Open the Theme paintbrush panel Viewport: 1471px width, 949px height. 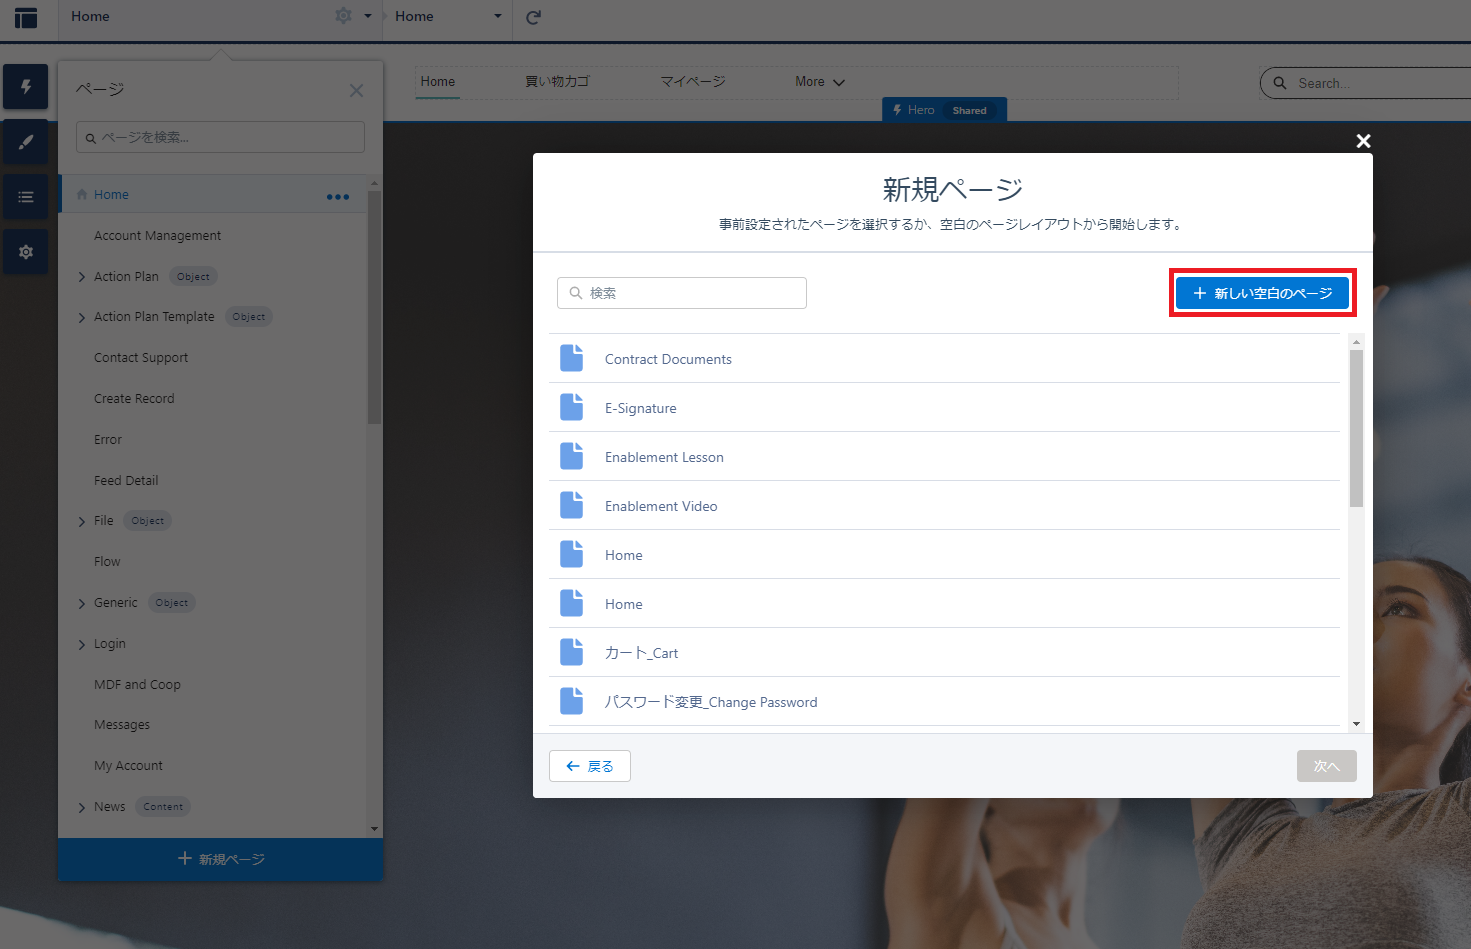pos(26,142)
